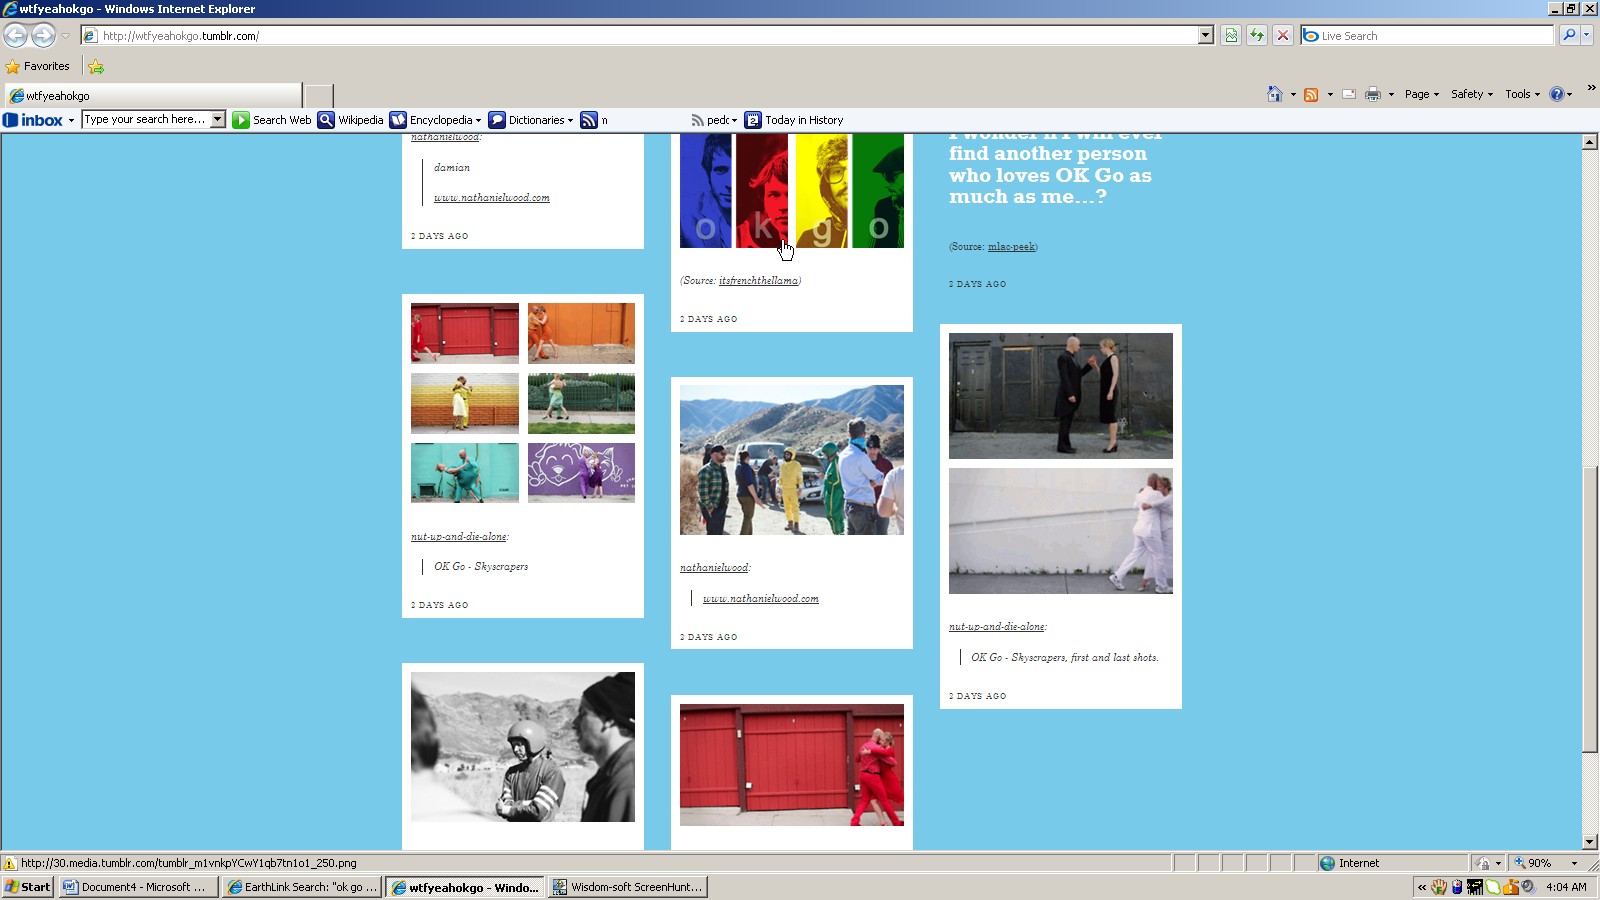Screen dimensions: 1600x900
Task: Open address bar history dropdown arrow
Action: (1206, 35)
